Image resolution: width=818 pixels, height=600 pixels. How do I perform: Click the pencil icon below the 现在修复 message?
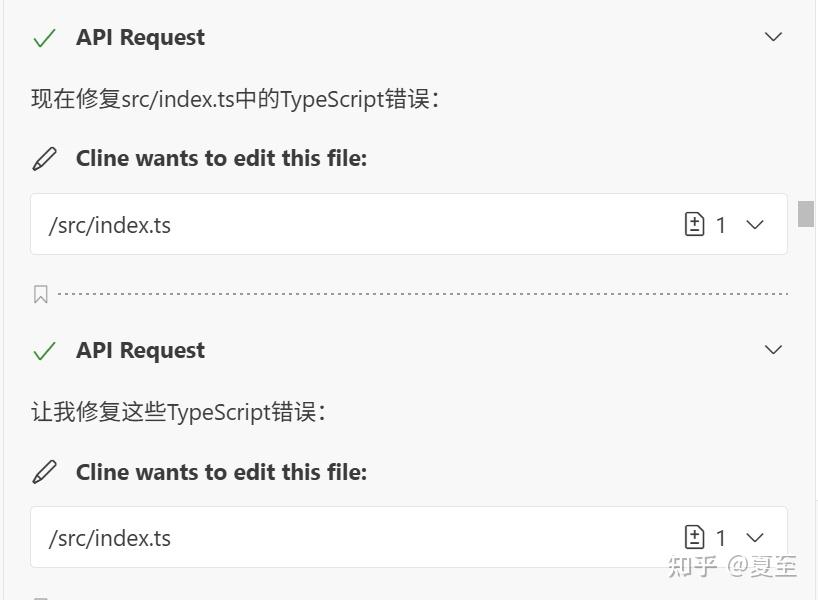45,159
